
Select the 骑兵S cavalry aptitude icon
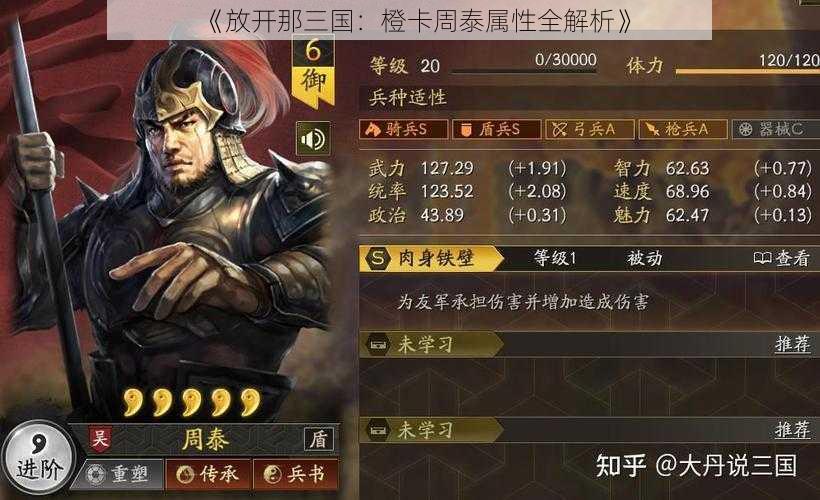(403, 129)
